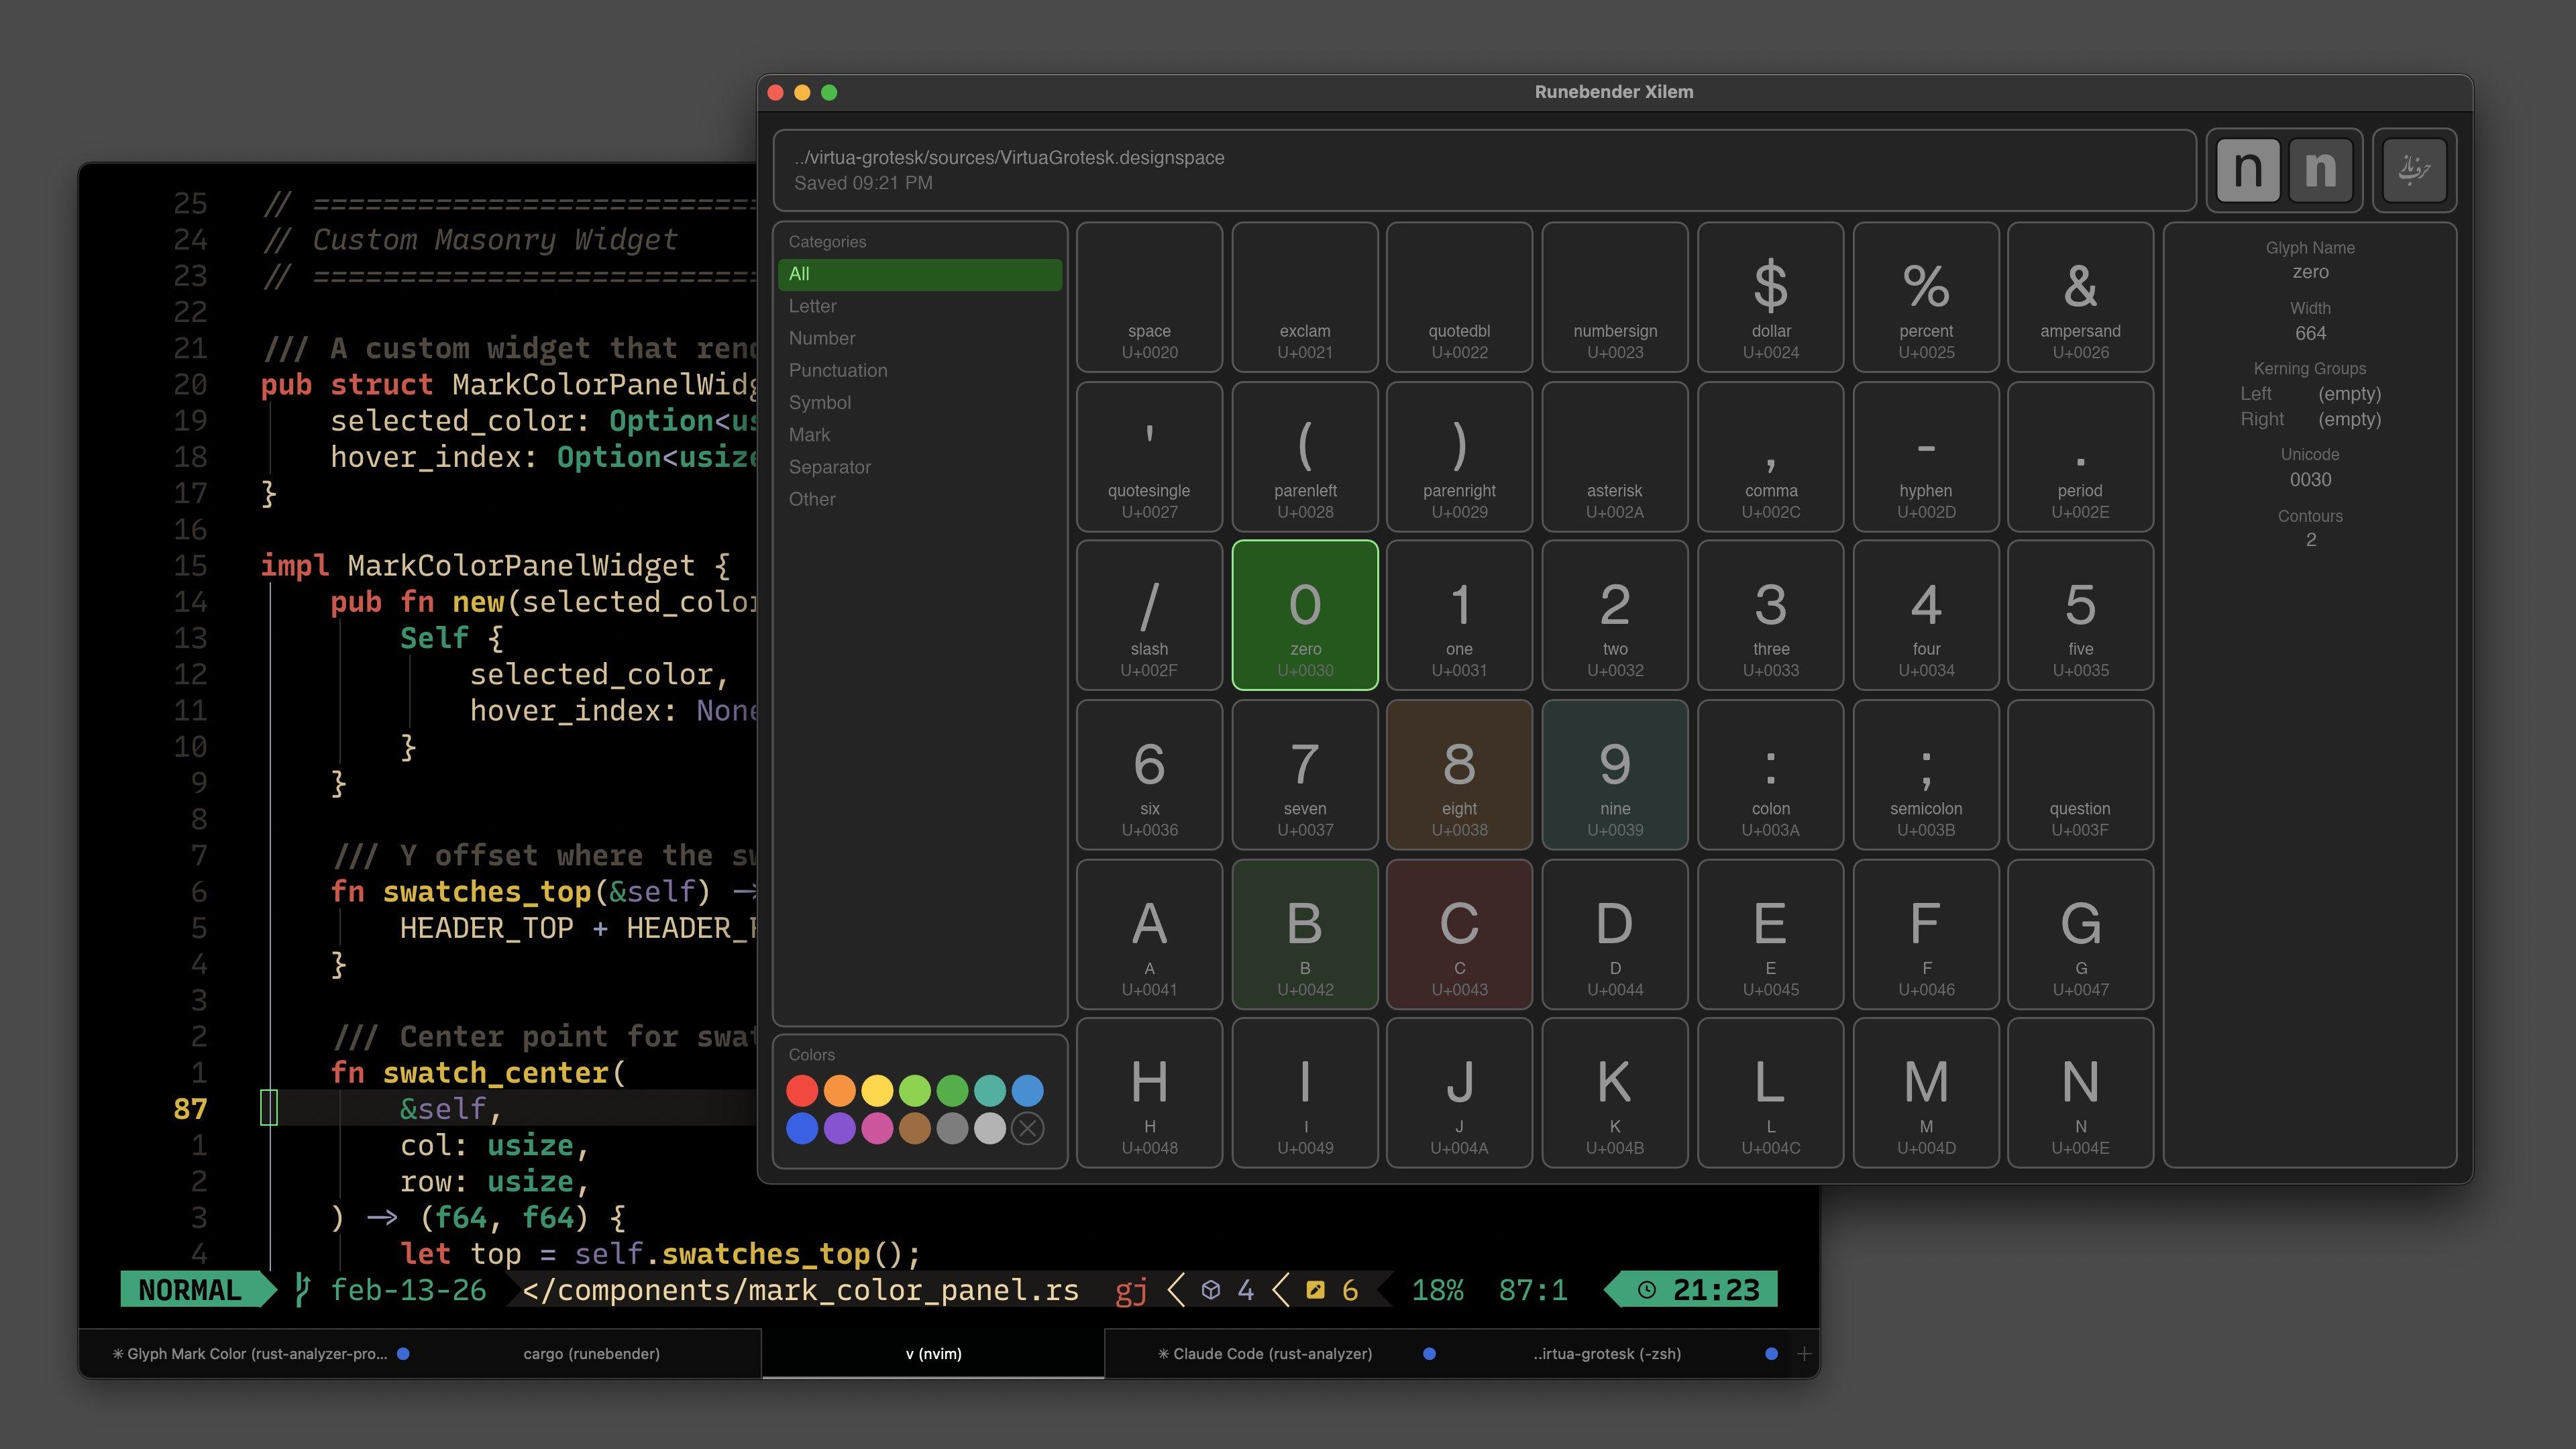Click the clear color (X) swatch
Screen dimensions: 2576x1449
tap(1027, 1128)
